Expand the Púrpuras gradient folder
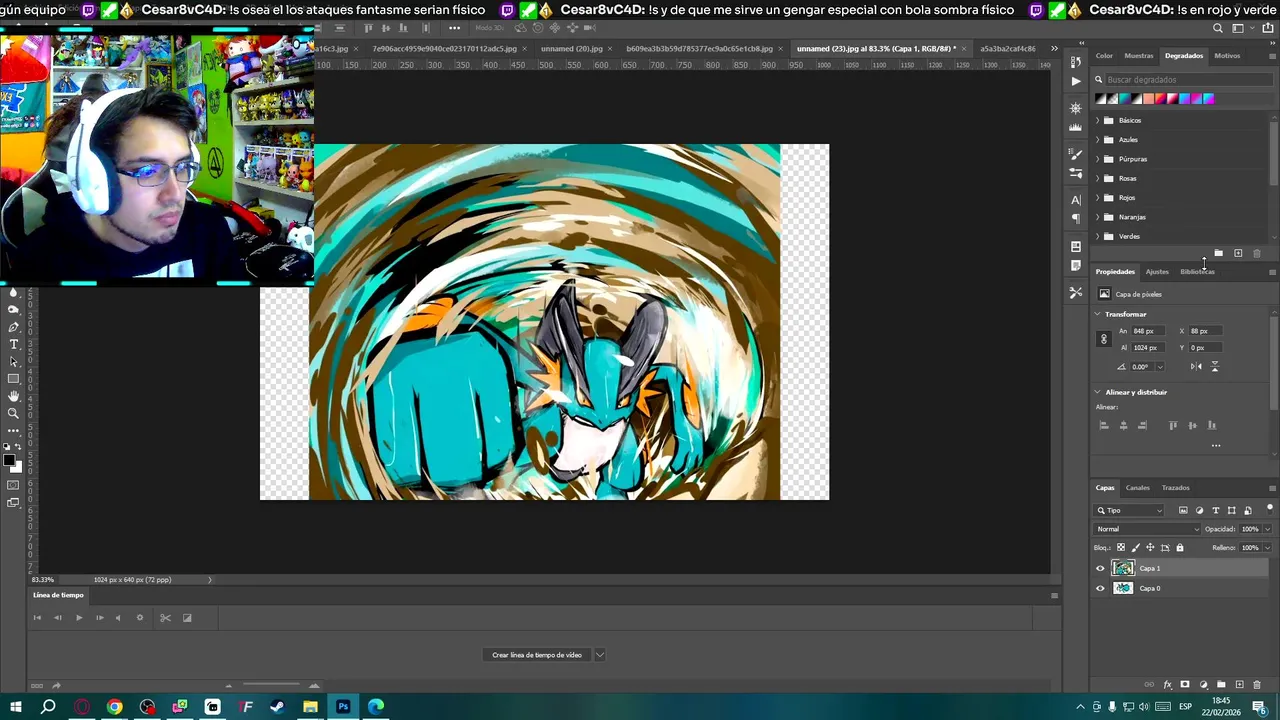This screenshot has width=1280, height=720. [1098, 159]
